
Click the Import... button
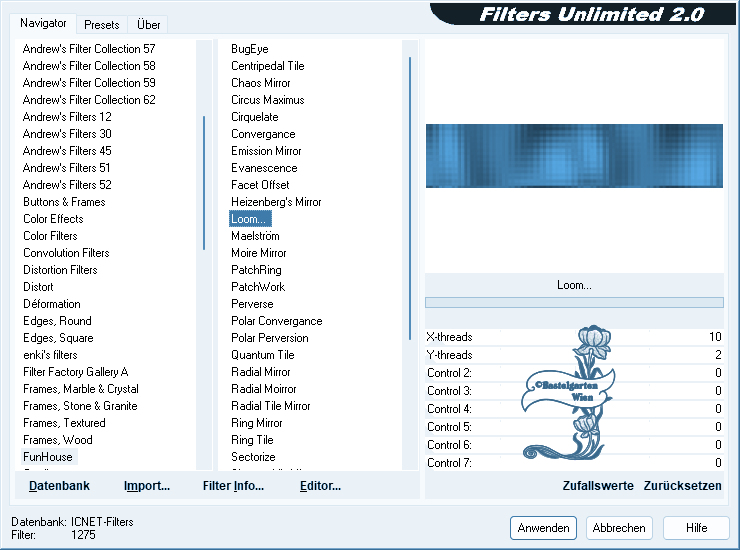(147, 486)
